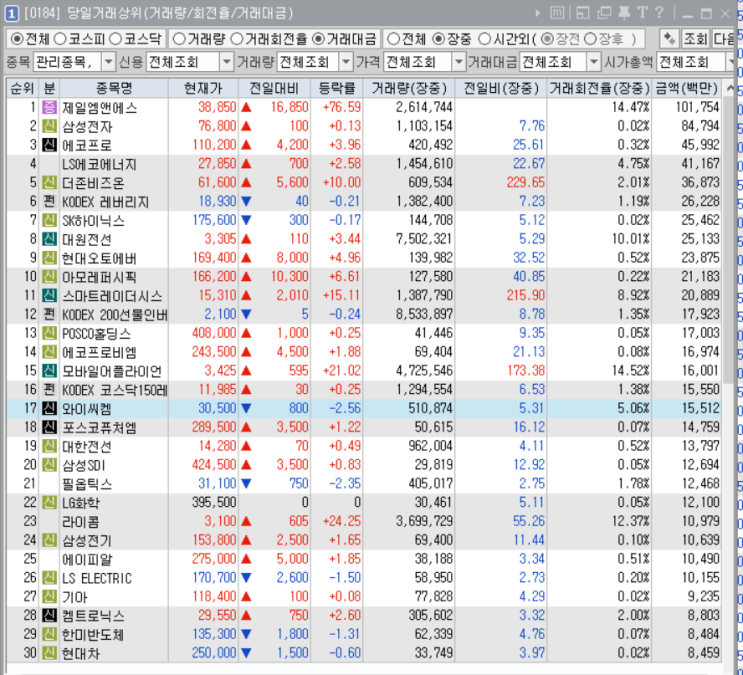Select the 장후 sub-radio button
Viewport: 743px width, 675px height.
(590, 39)
